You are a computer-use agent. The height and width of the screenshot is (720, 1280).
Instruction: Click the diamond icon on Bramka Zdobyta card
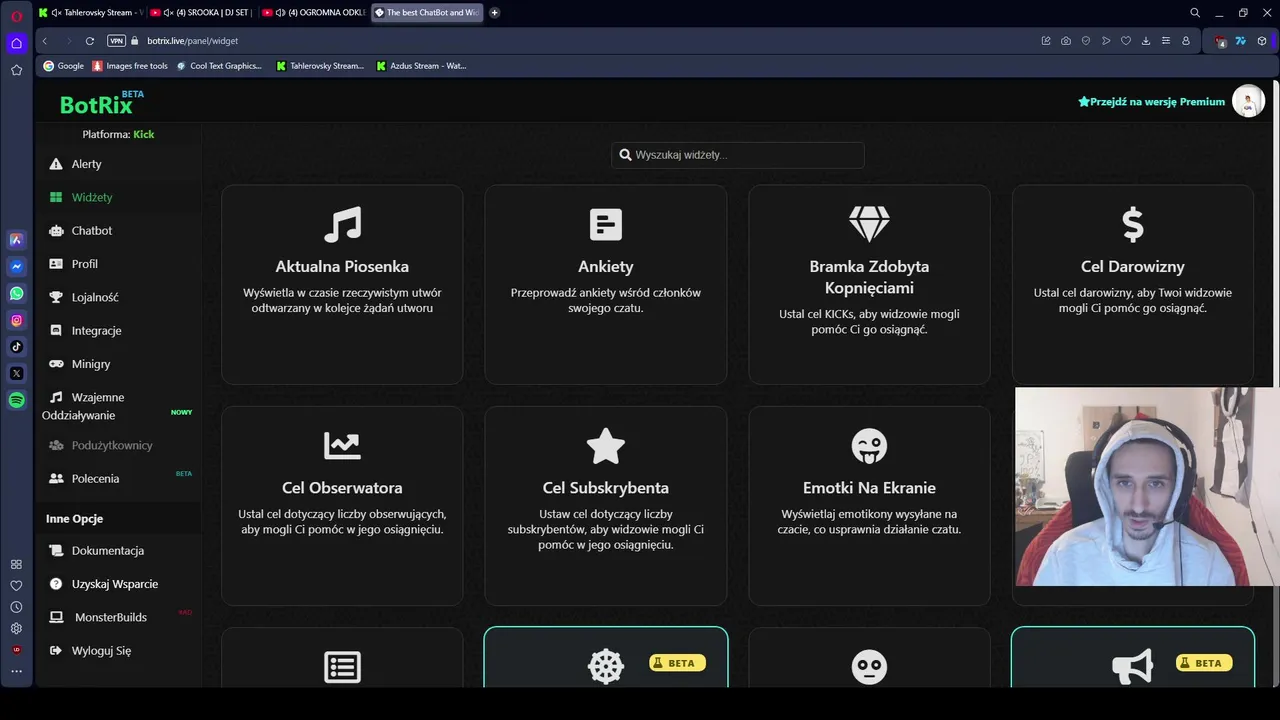point(869,224)
